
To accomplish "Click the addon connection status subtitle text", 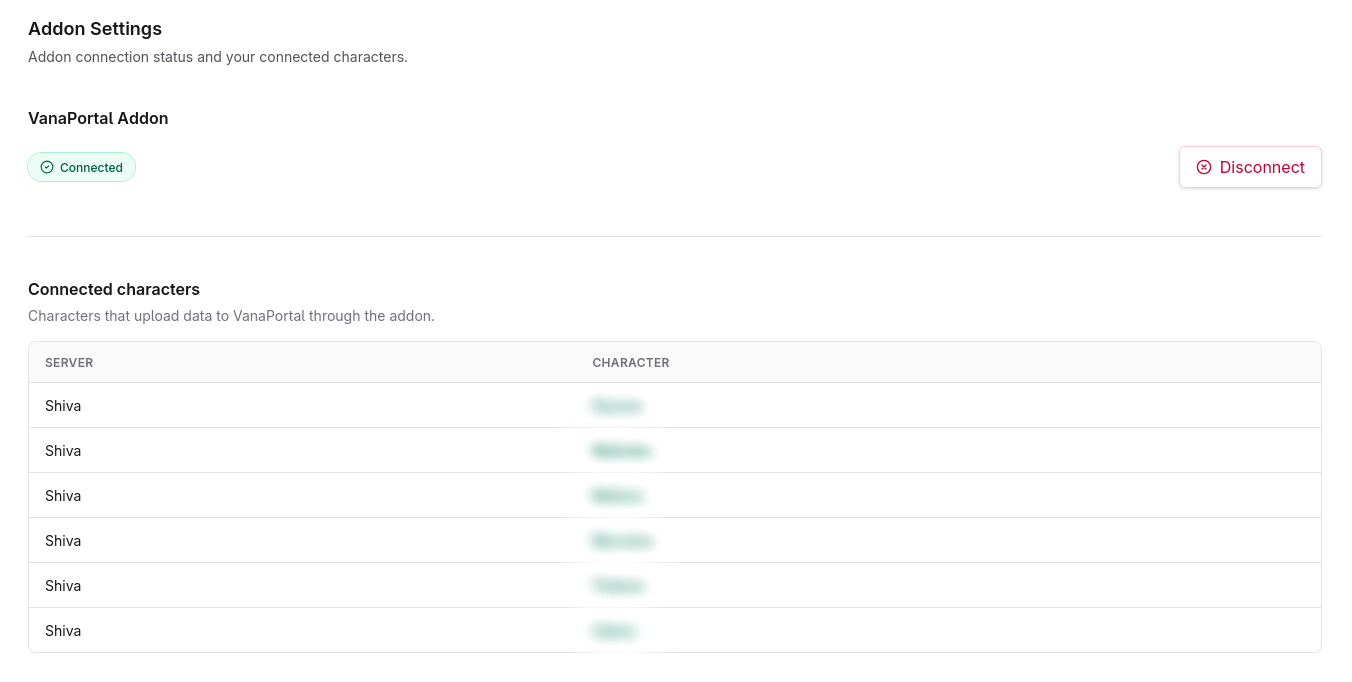I will click(218, 57).
